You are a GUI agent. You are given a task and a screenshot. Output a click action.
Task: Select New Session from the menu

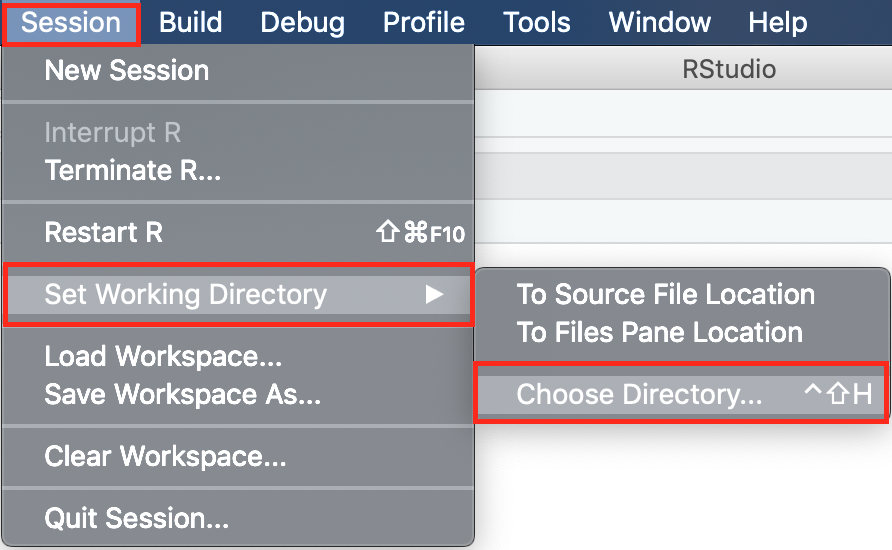[x=127, y=71]
